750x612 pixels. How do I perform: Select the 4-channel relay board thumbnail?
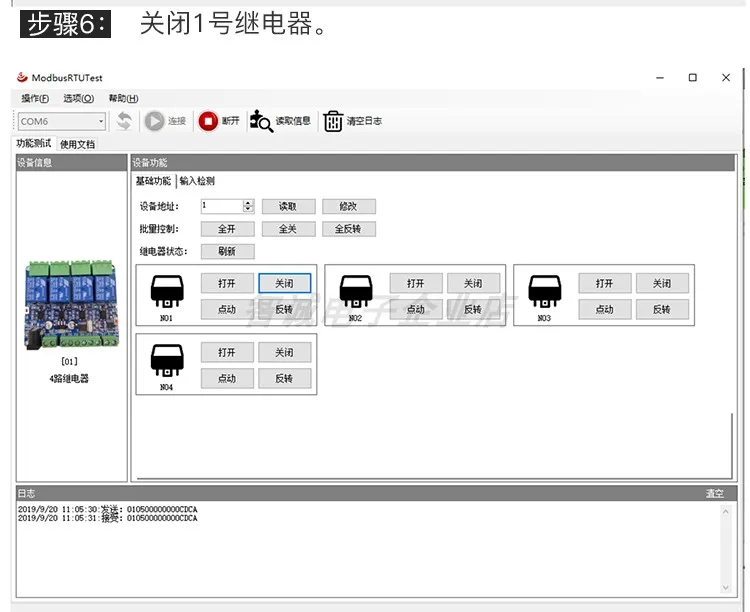71,304
